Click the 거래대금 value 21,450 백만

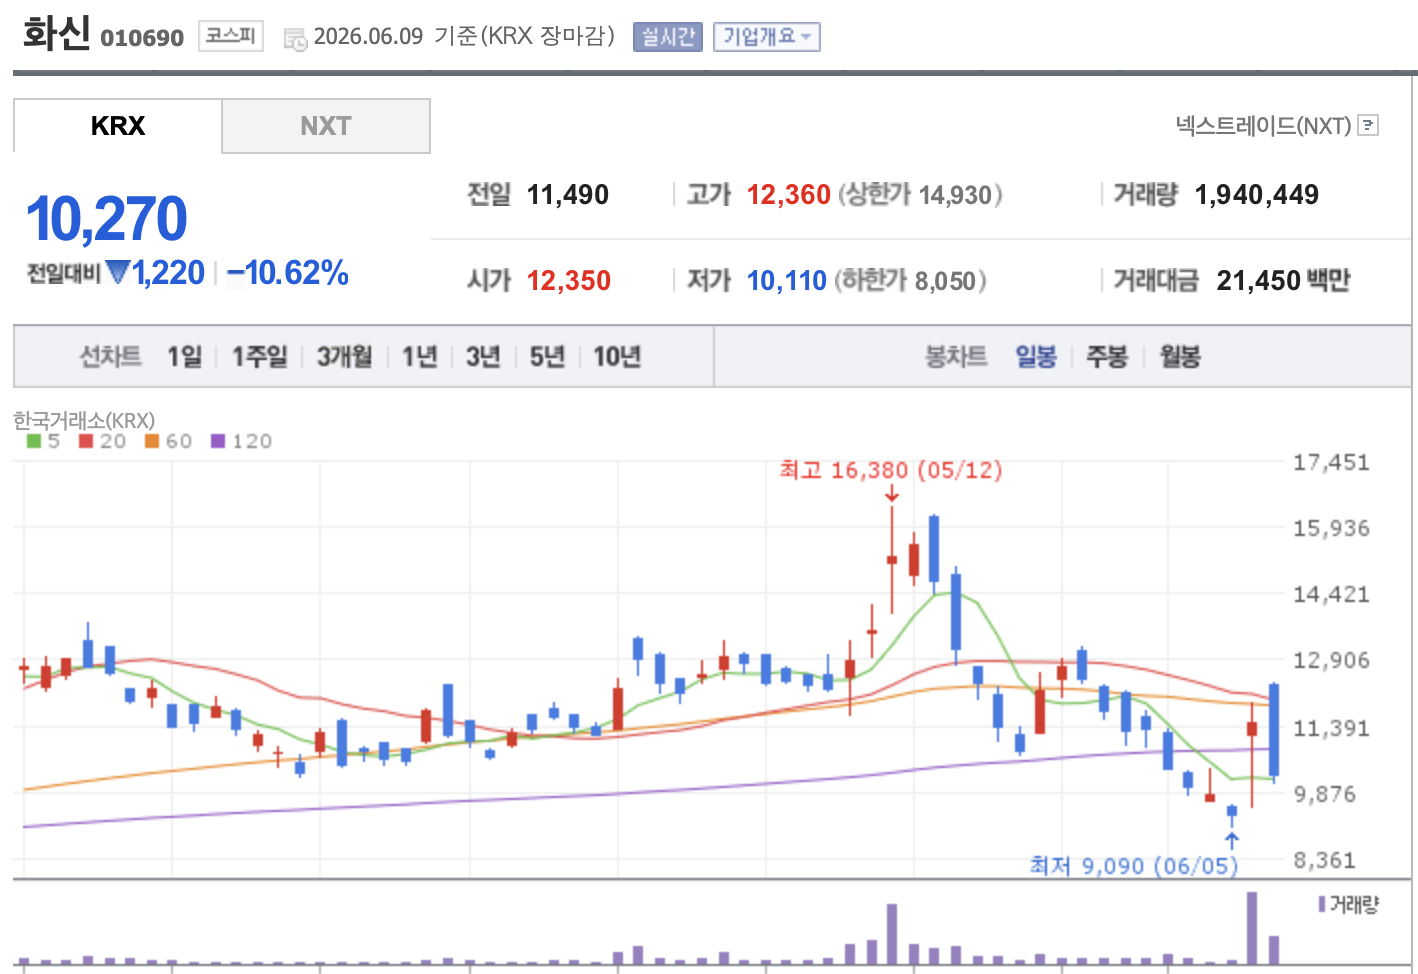[x=1283, y=280]
